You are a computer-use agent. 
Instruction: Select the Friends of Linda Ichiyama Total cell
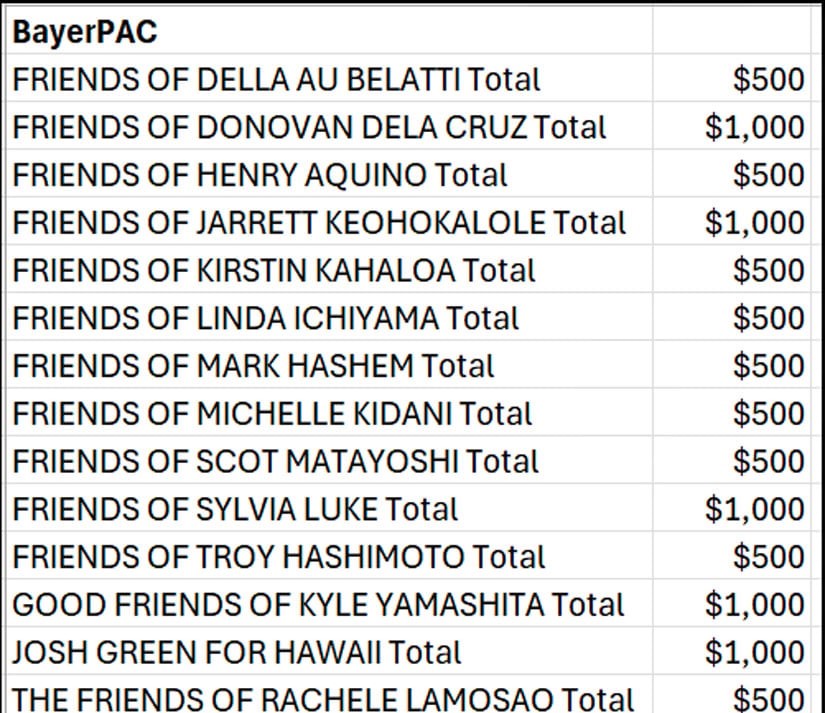pos(266,318)
